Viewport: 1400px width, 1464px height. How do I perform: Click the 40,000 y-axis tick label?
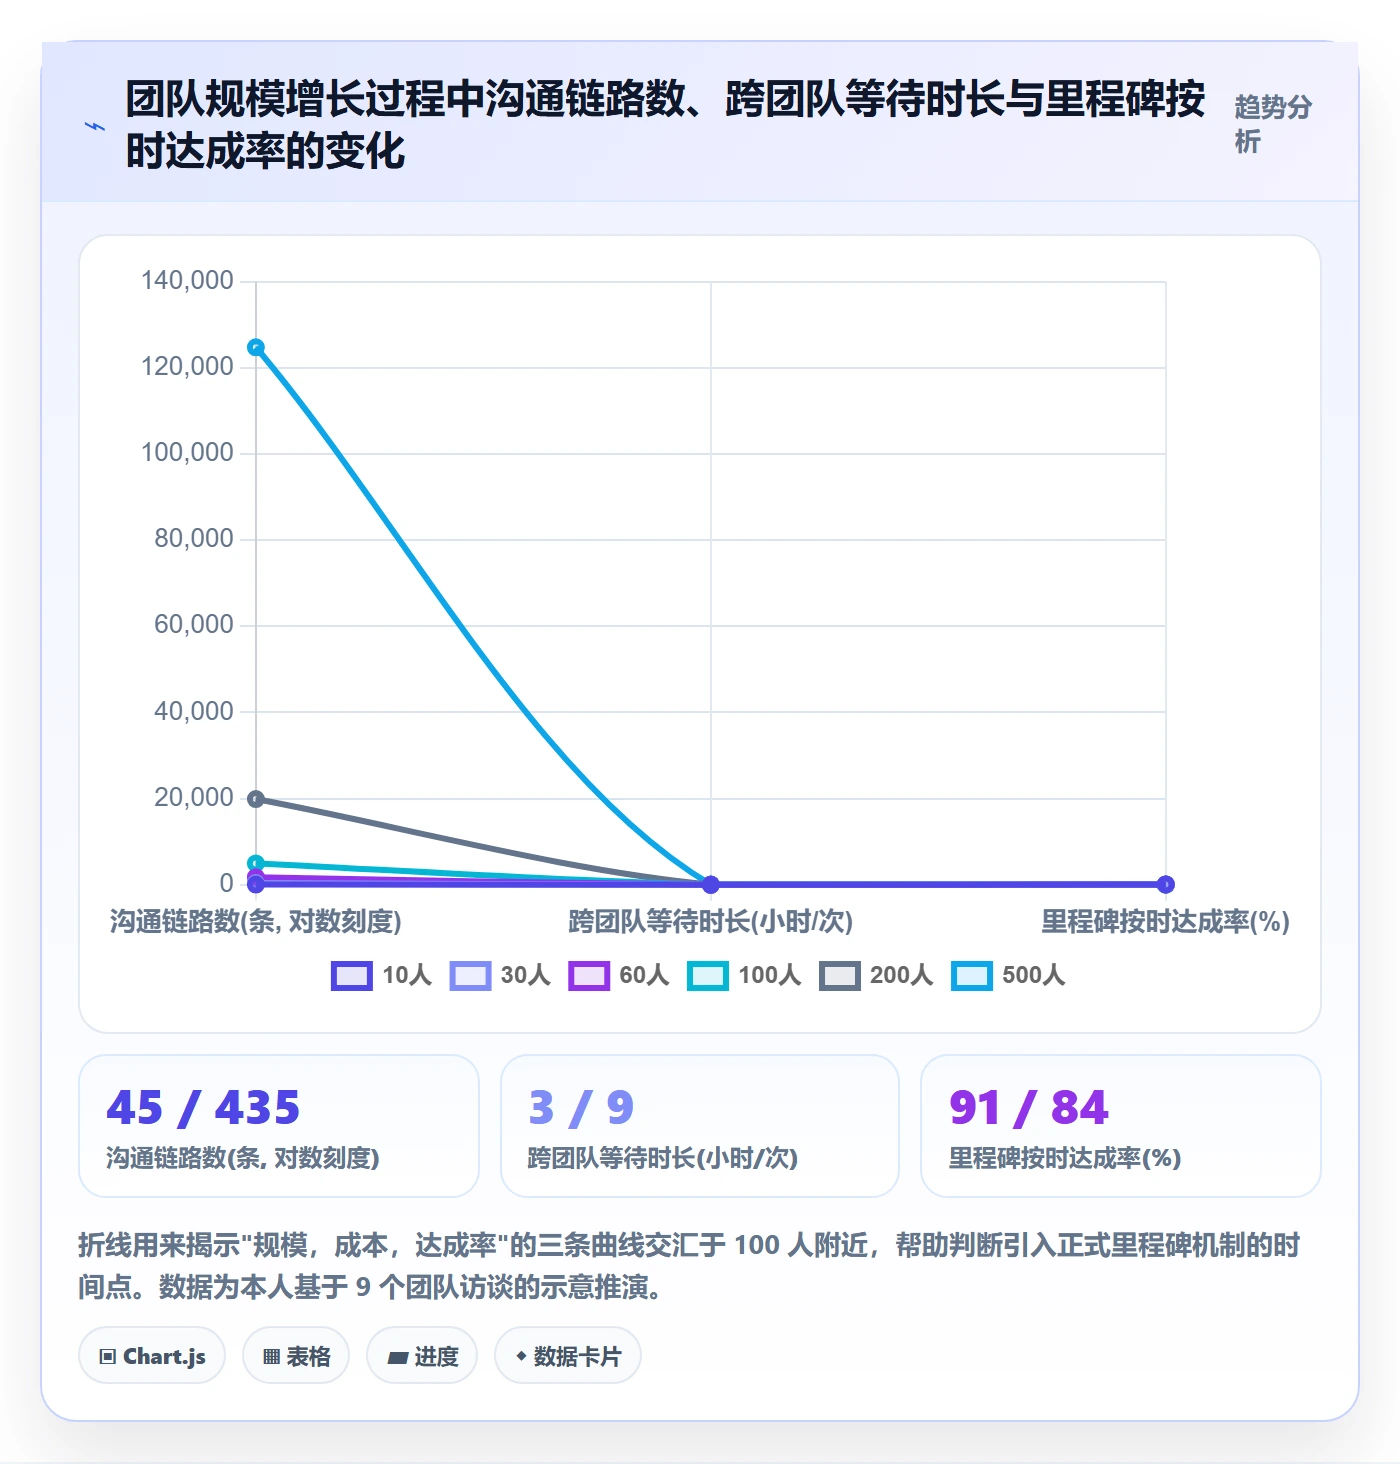(194, 711)
